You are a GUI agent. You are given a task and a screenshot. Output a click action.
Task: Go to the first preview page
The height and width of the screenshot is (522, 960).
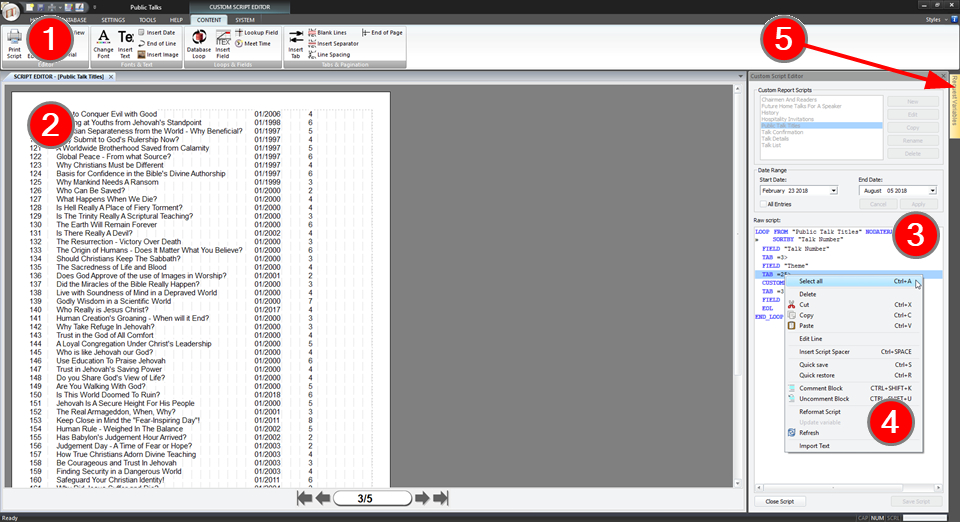(304, 498)
